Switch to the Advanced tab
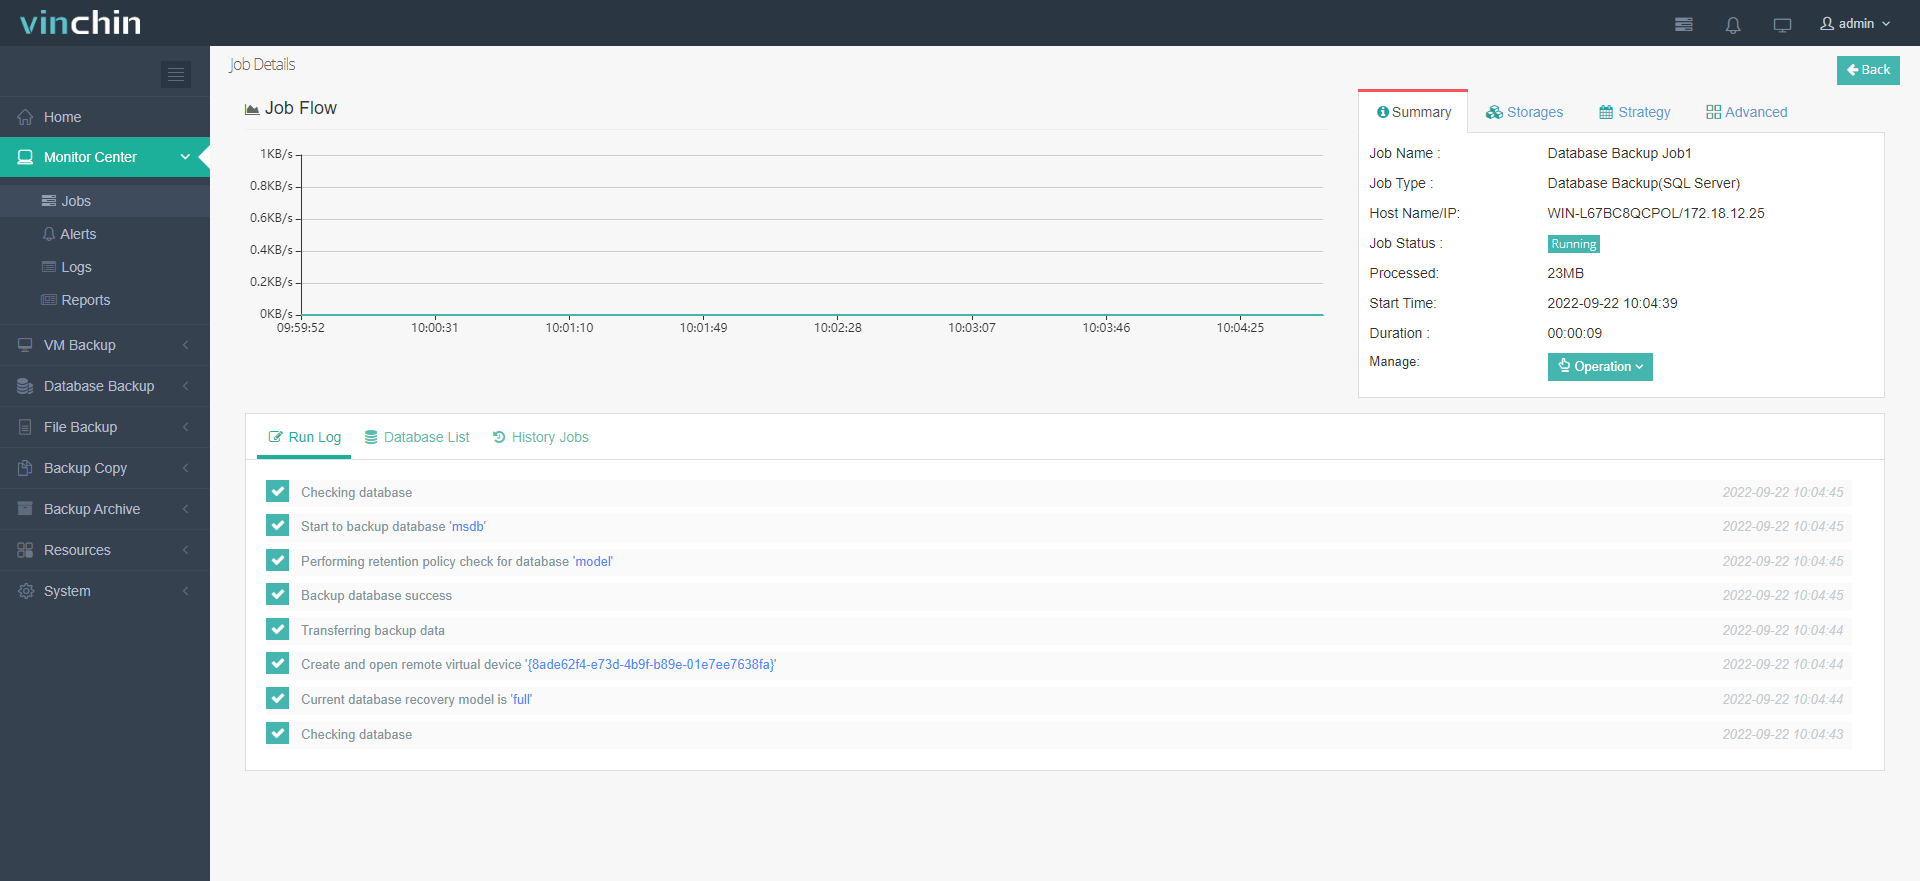Viewport: 1920px width, 881px height. coord(1747,112)
